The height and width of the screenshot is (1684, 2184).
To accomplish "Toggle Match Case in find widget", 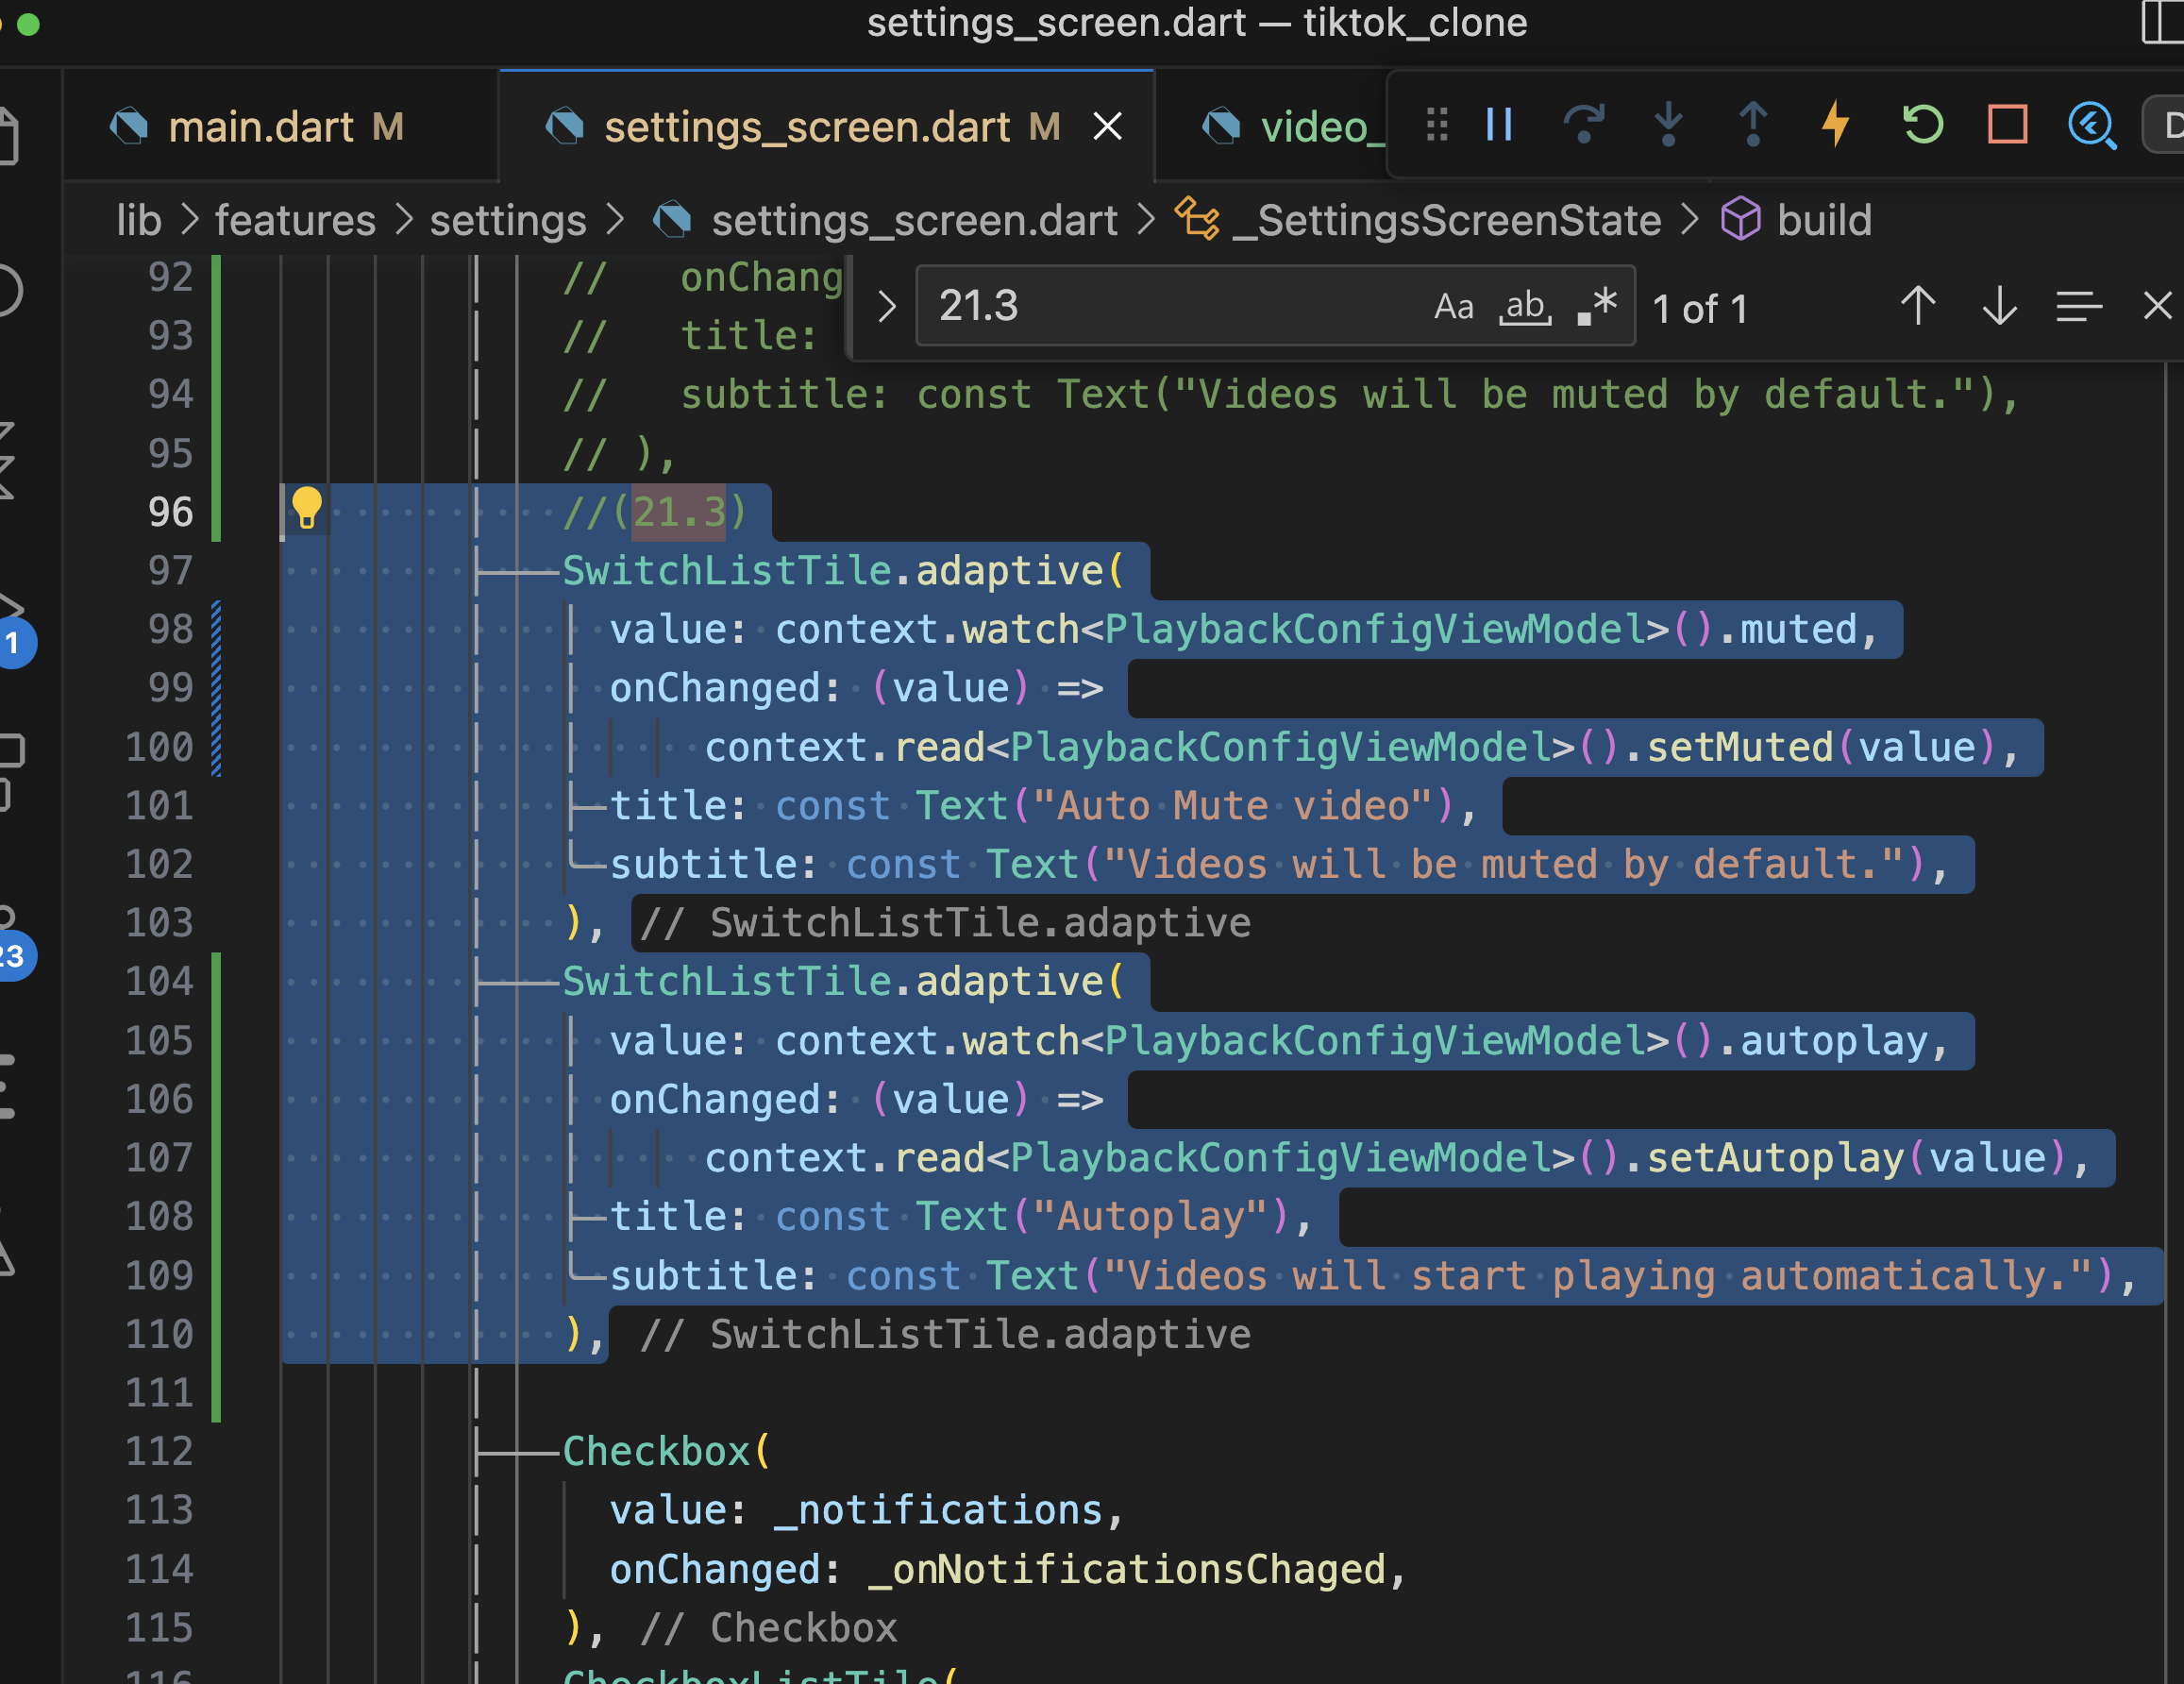I will click(1453, 306).
